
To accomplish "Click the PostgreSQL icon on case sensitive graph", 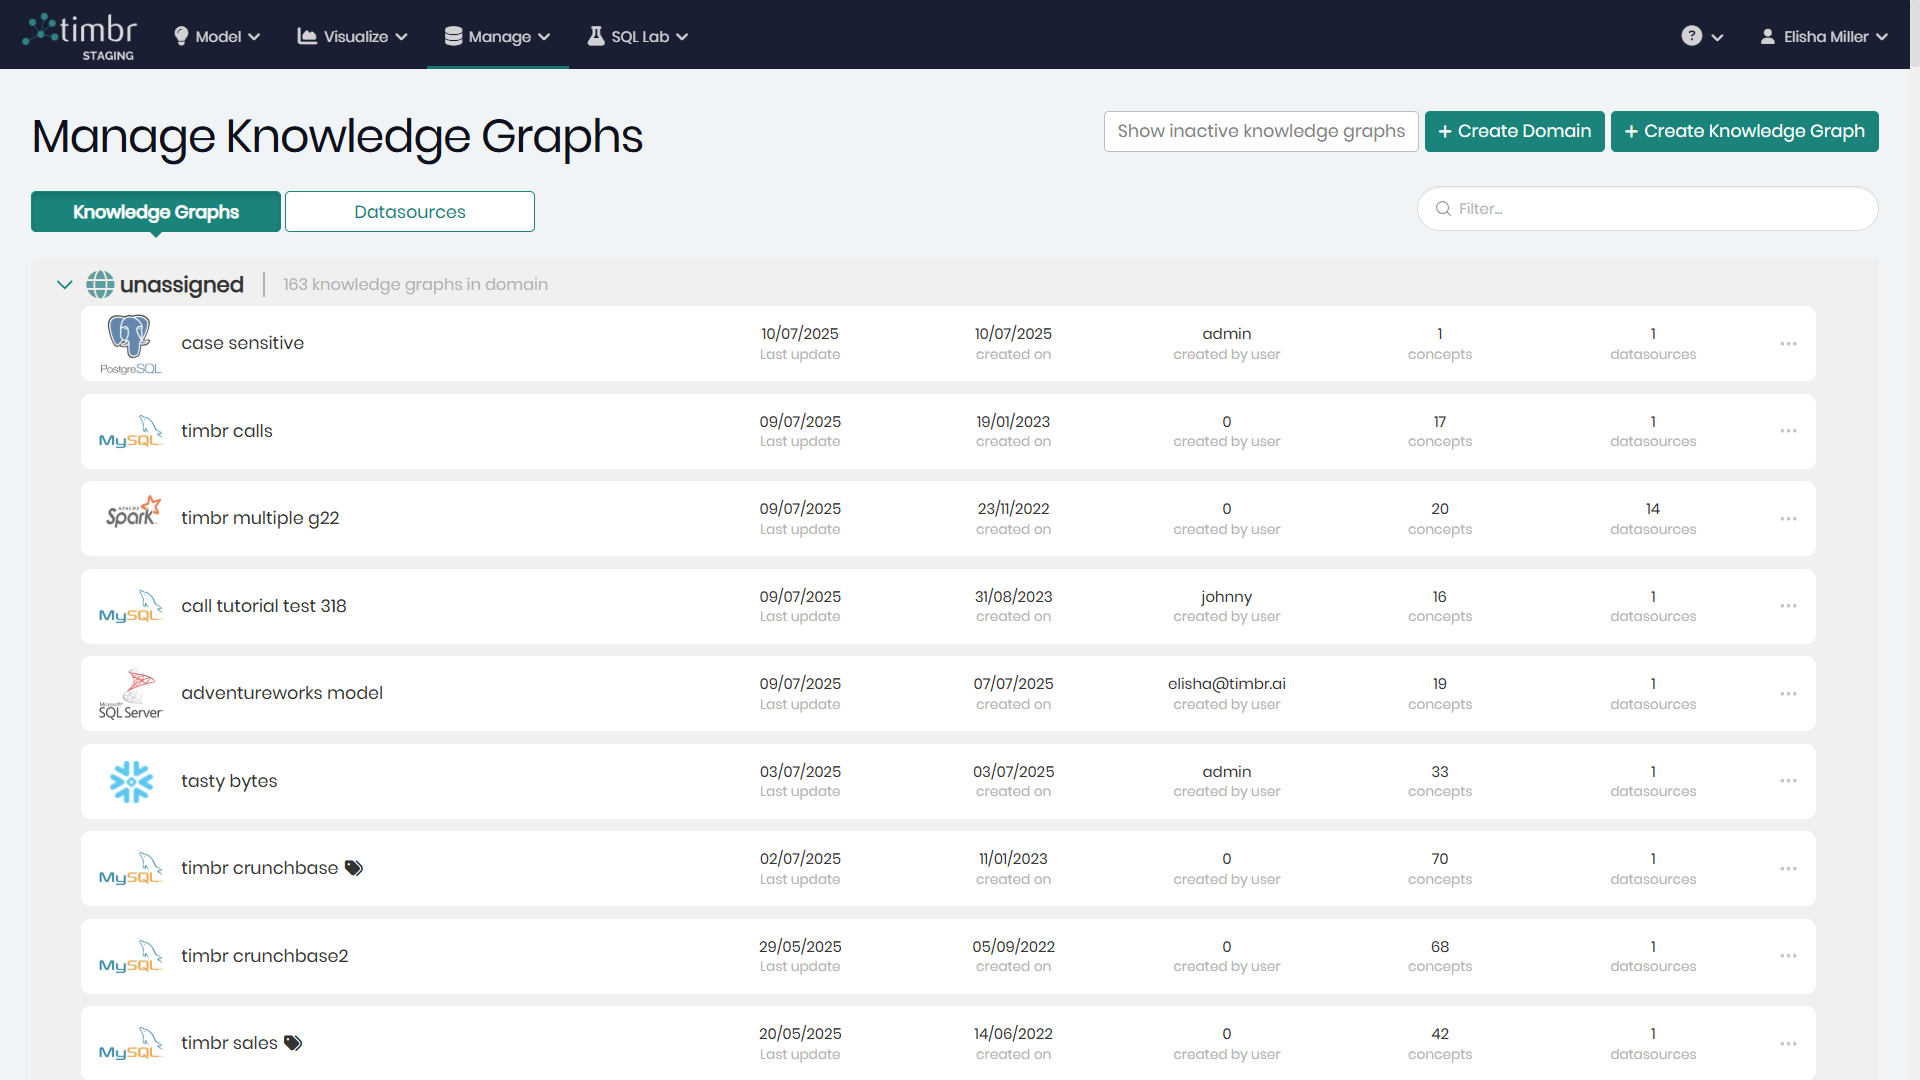I will pyautogui.click(x=129, y=342).
